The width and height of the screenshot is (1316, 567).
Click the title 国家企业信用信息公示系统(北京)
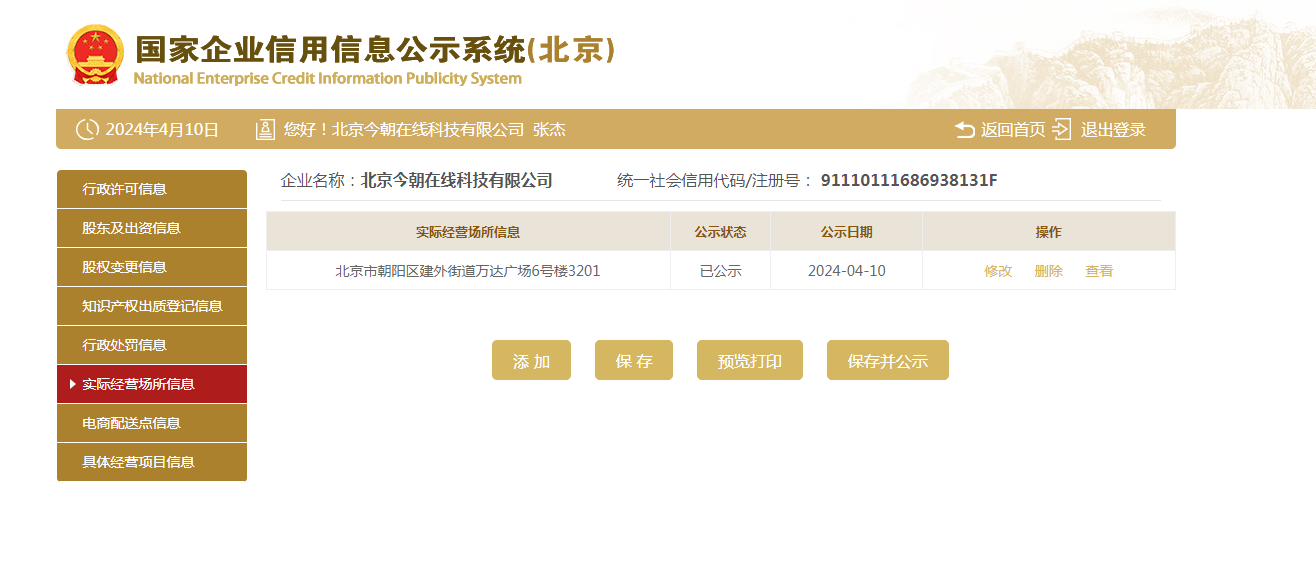tap(375, 49)
